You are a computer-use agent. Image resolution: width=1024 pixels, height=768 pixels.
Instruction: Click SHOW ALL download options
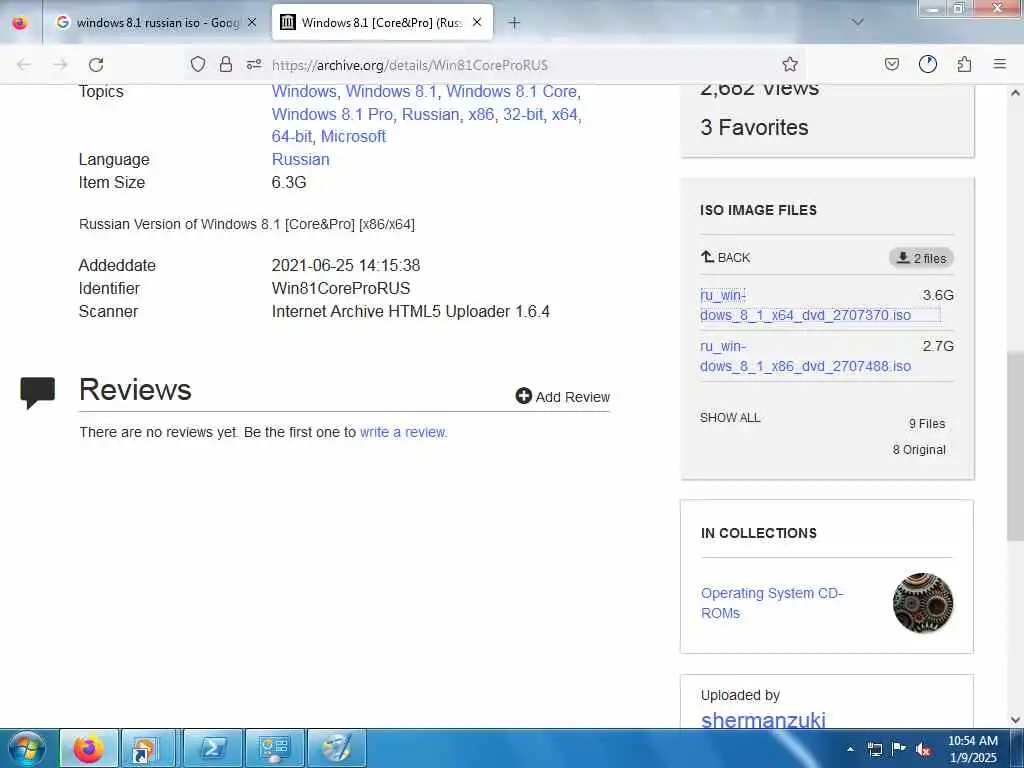pos(730,418)
